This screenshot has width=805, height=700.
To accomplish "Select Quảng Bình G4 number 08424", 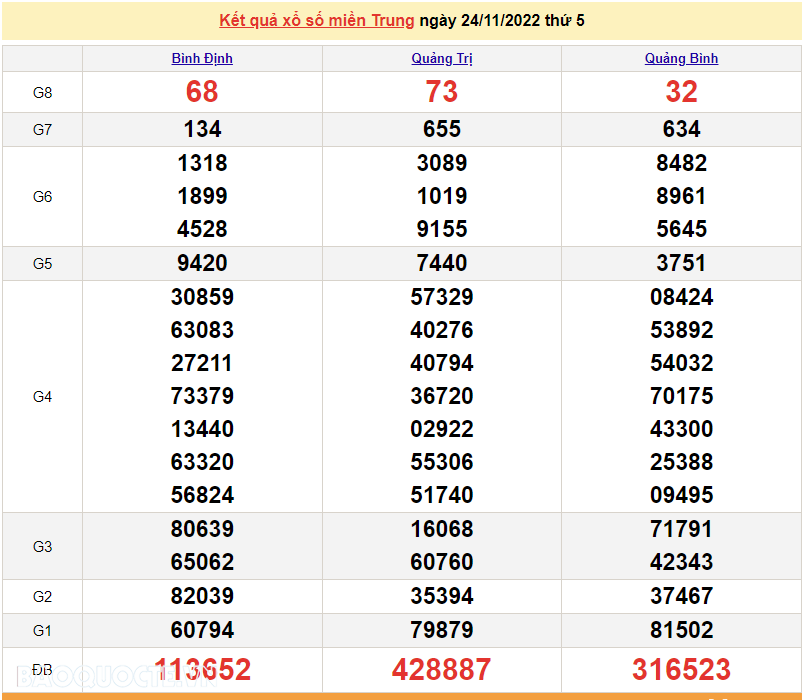I will (682, 297).
